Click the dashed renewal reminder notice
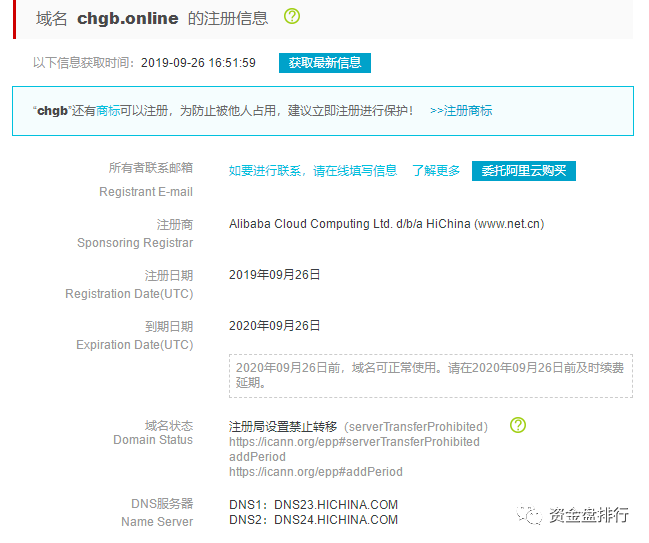Viewport: 649px width, 543px height. 431,376
